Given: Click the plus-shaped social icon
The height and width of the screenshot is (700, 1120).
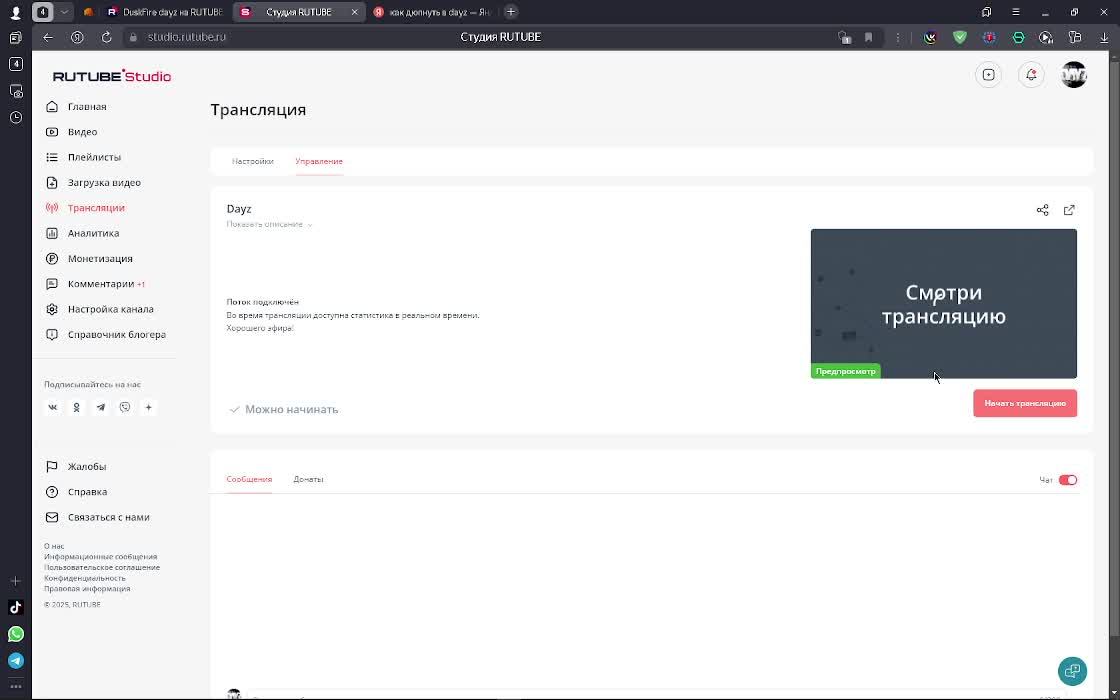Looking at the screenshot, I should pyautogui.click(x=149, y=407).
